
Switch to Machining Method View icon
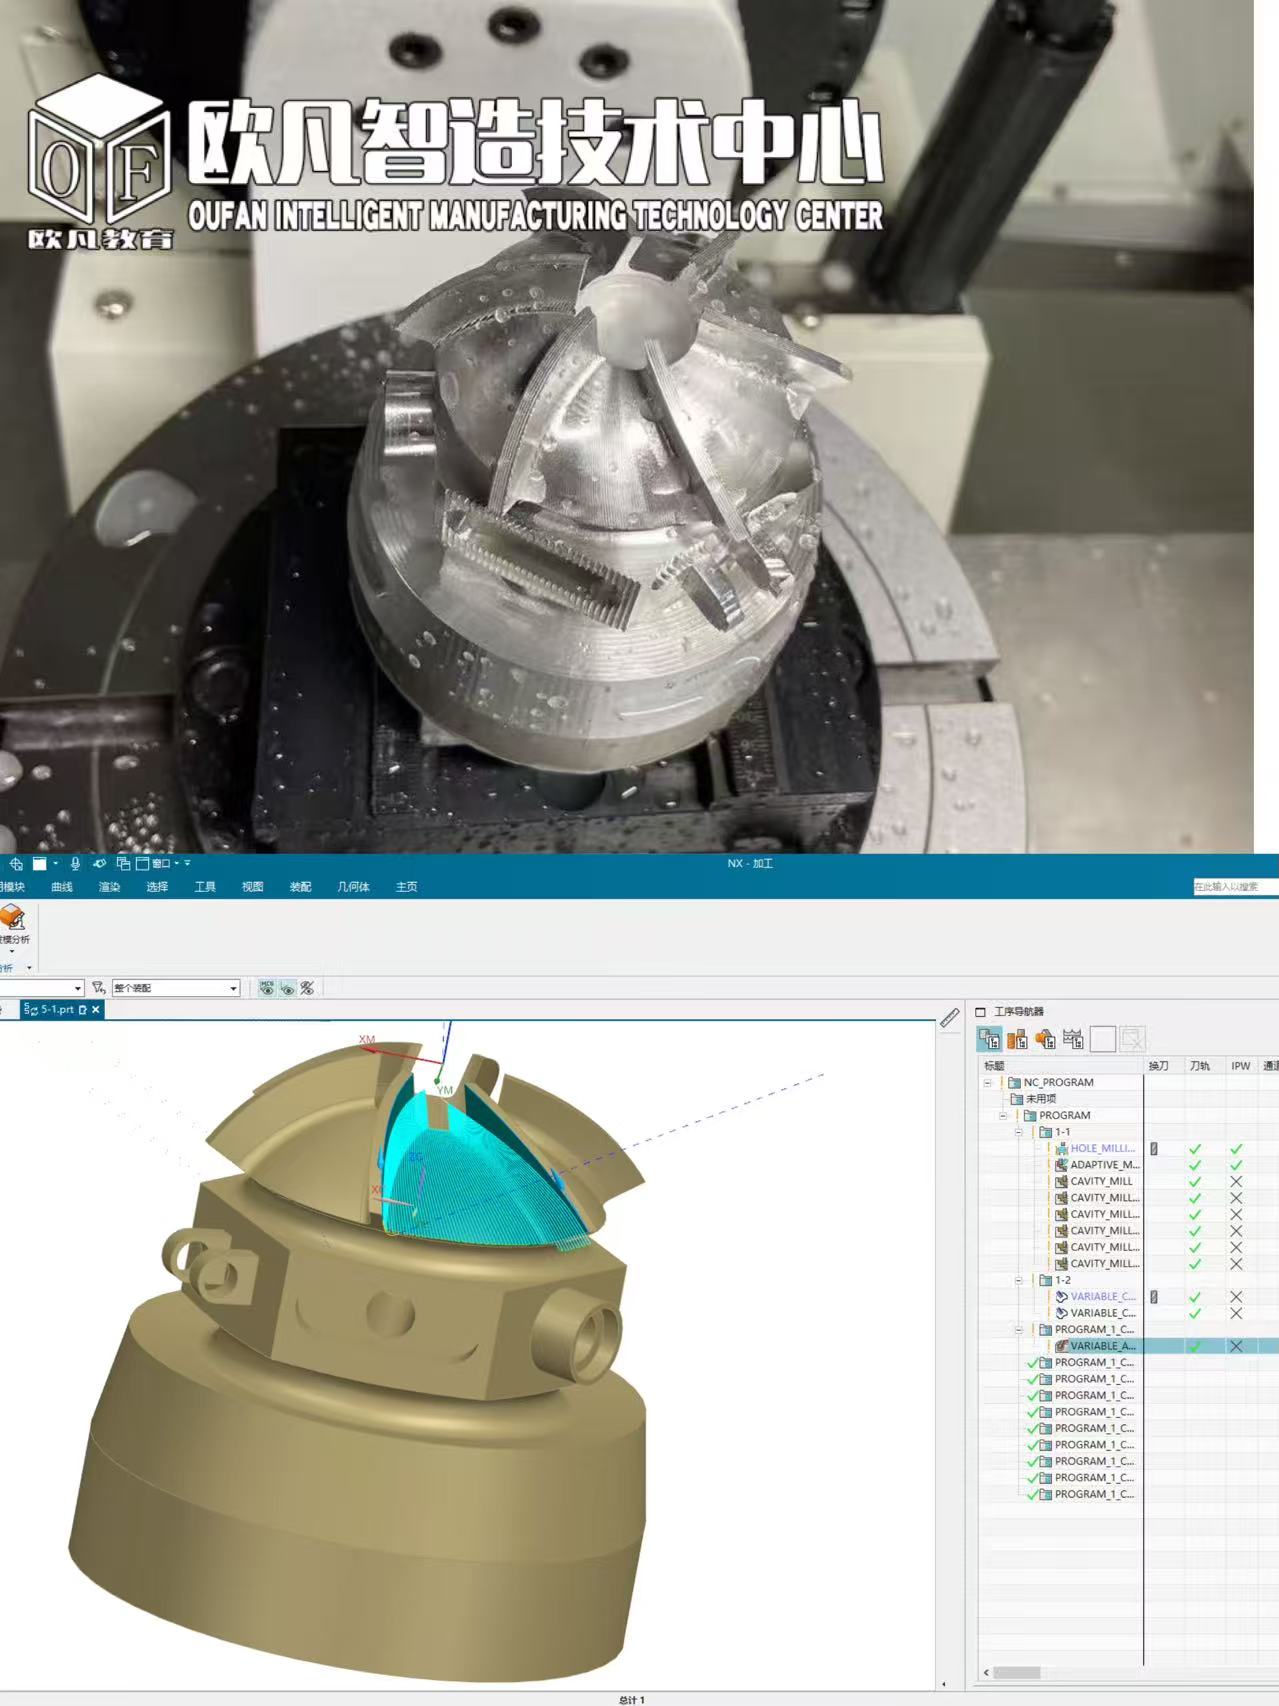(1073, 1039)
